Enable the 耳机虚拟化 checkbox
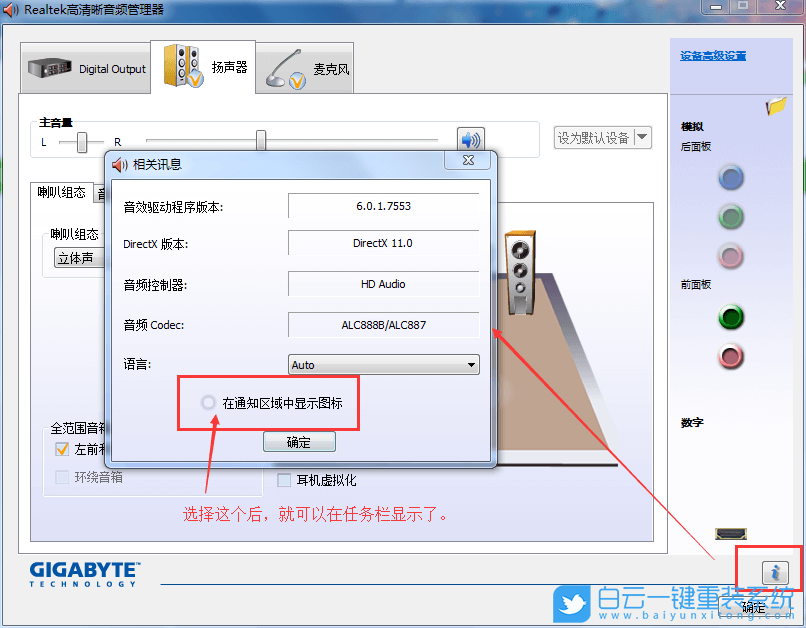This screenshot has width=806, height=628. (x=283, y=481)
